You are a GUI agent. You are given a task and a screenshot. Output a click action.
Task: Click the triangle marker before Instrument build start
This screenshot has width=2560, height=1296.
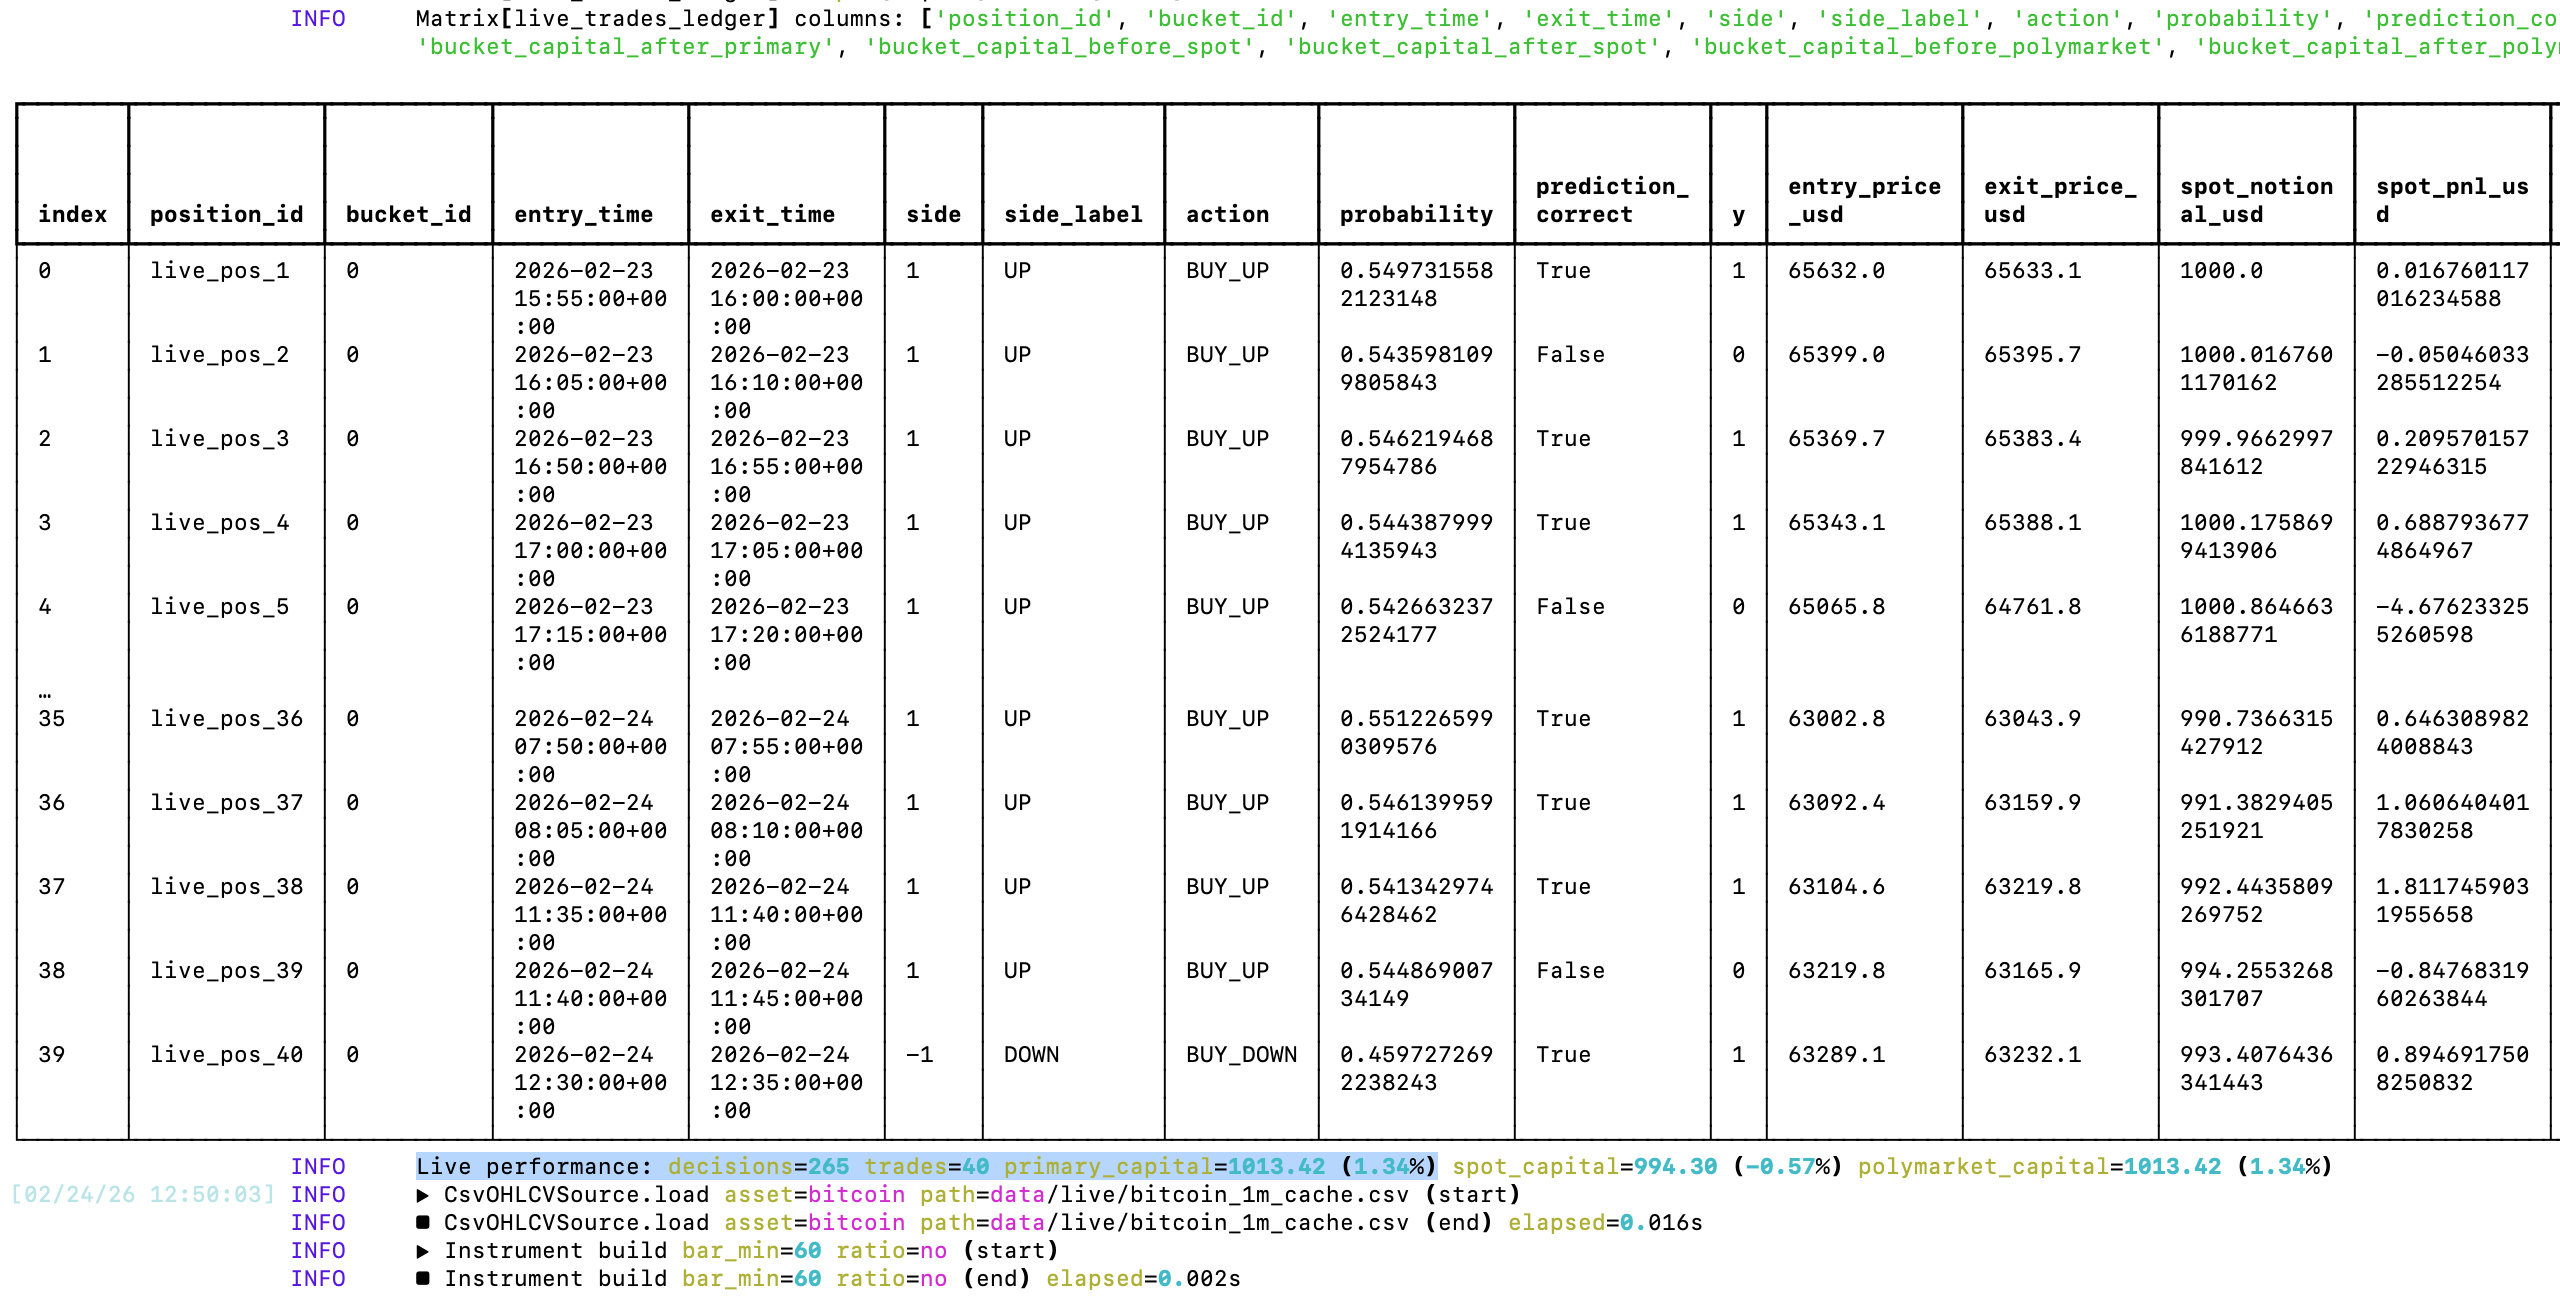tap(423, 1251)
